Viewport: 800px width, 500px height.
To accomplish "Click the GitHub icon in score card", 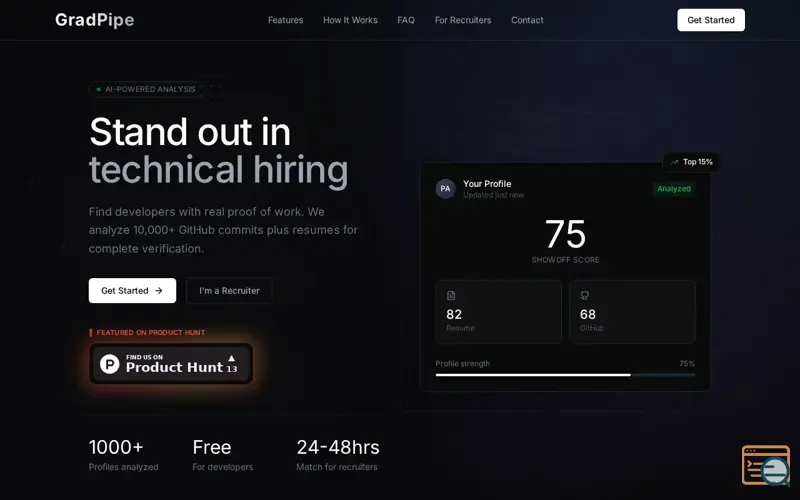I will [585, 295].
